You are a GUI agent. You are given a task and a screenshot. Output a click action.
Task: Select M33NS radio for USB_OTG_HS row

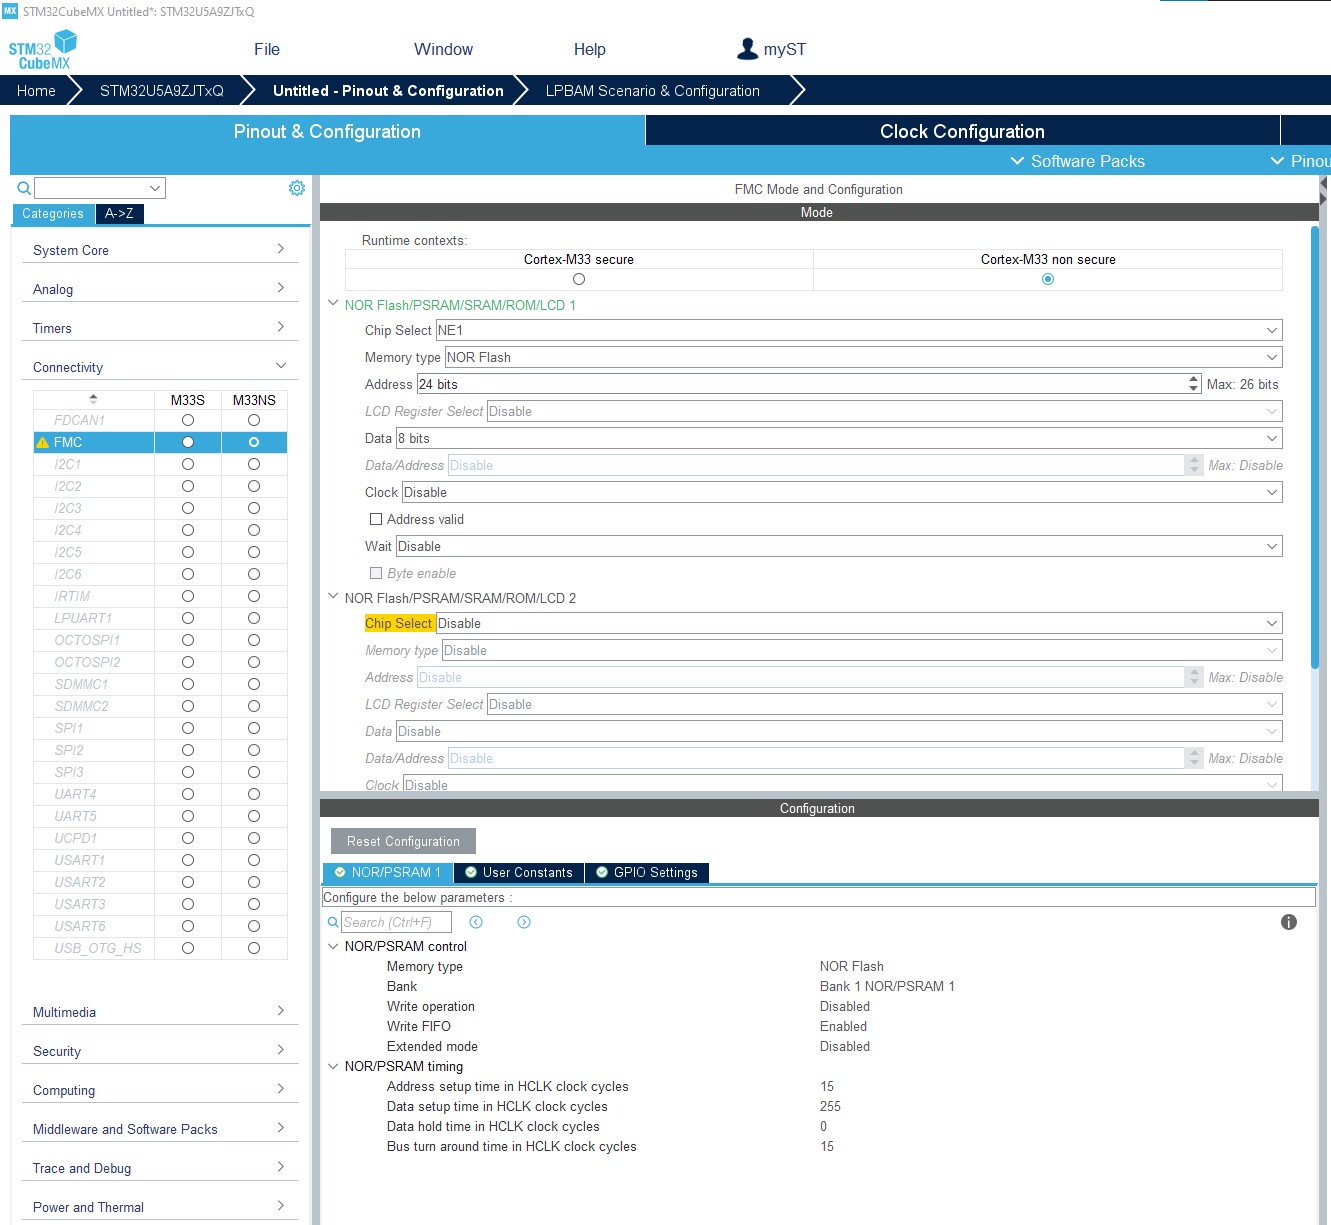[254, 948]
